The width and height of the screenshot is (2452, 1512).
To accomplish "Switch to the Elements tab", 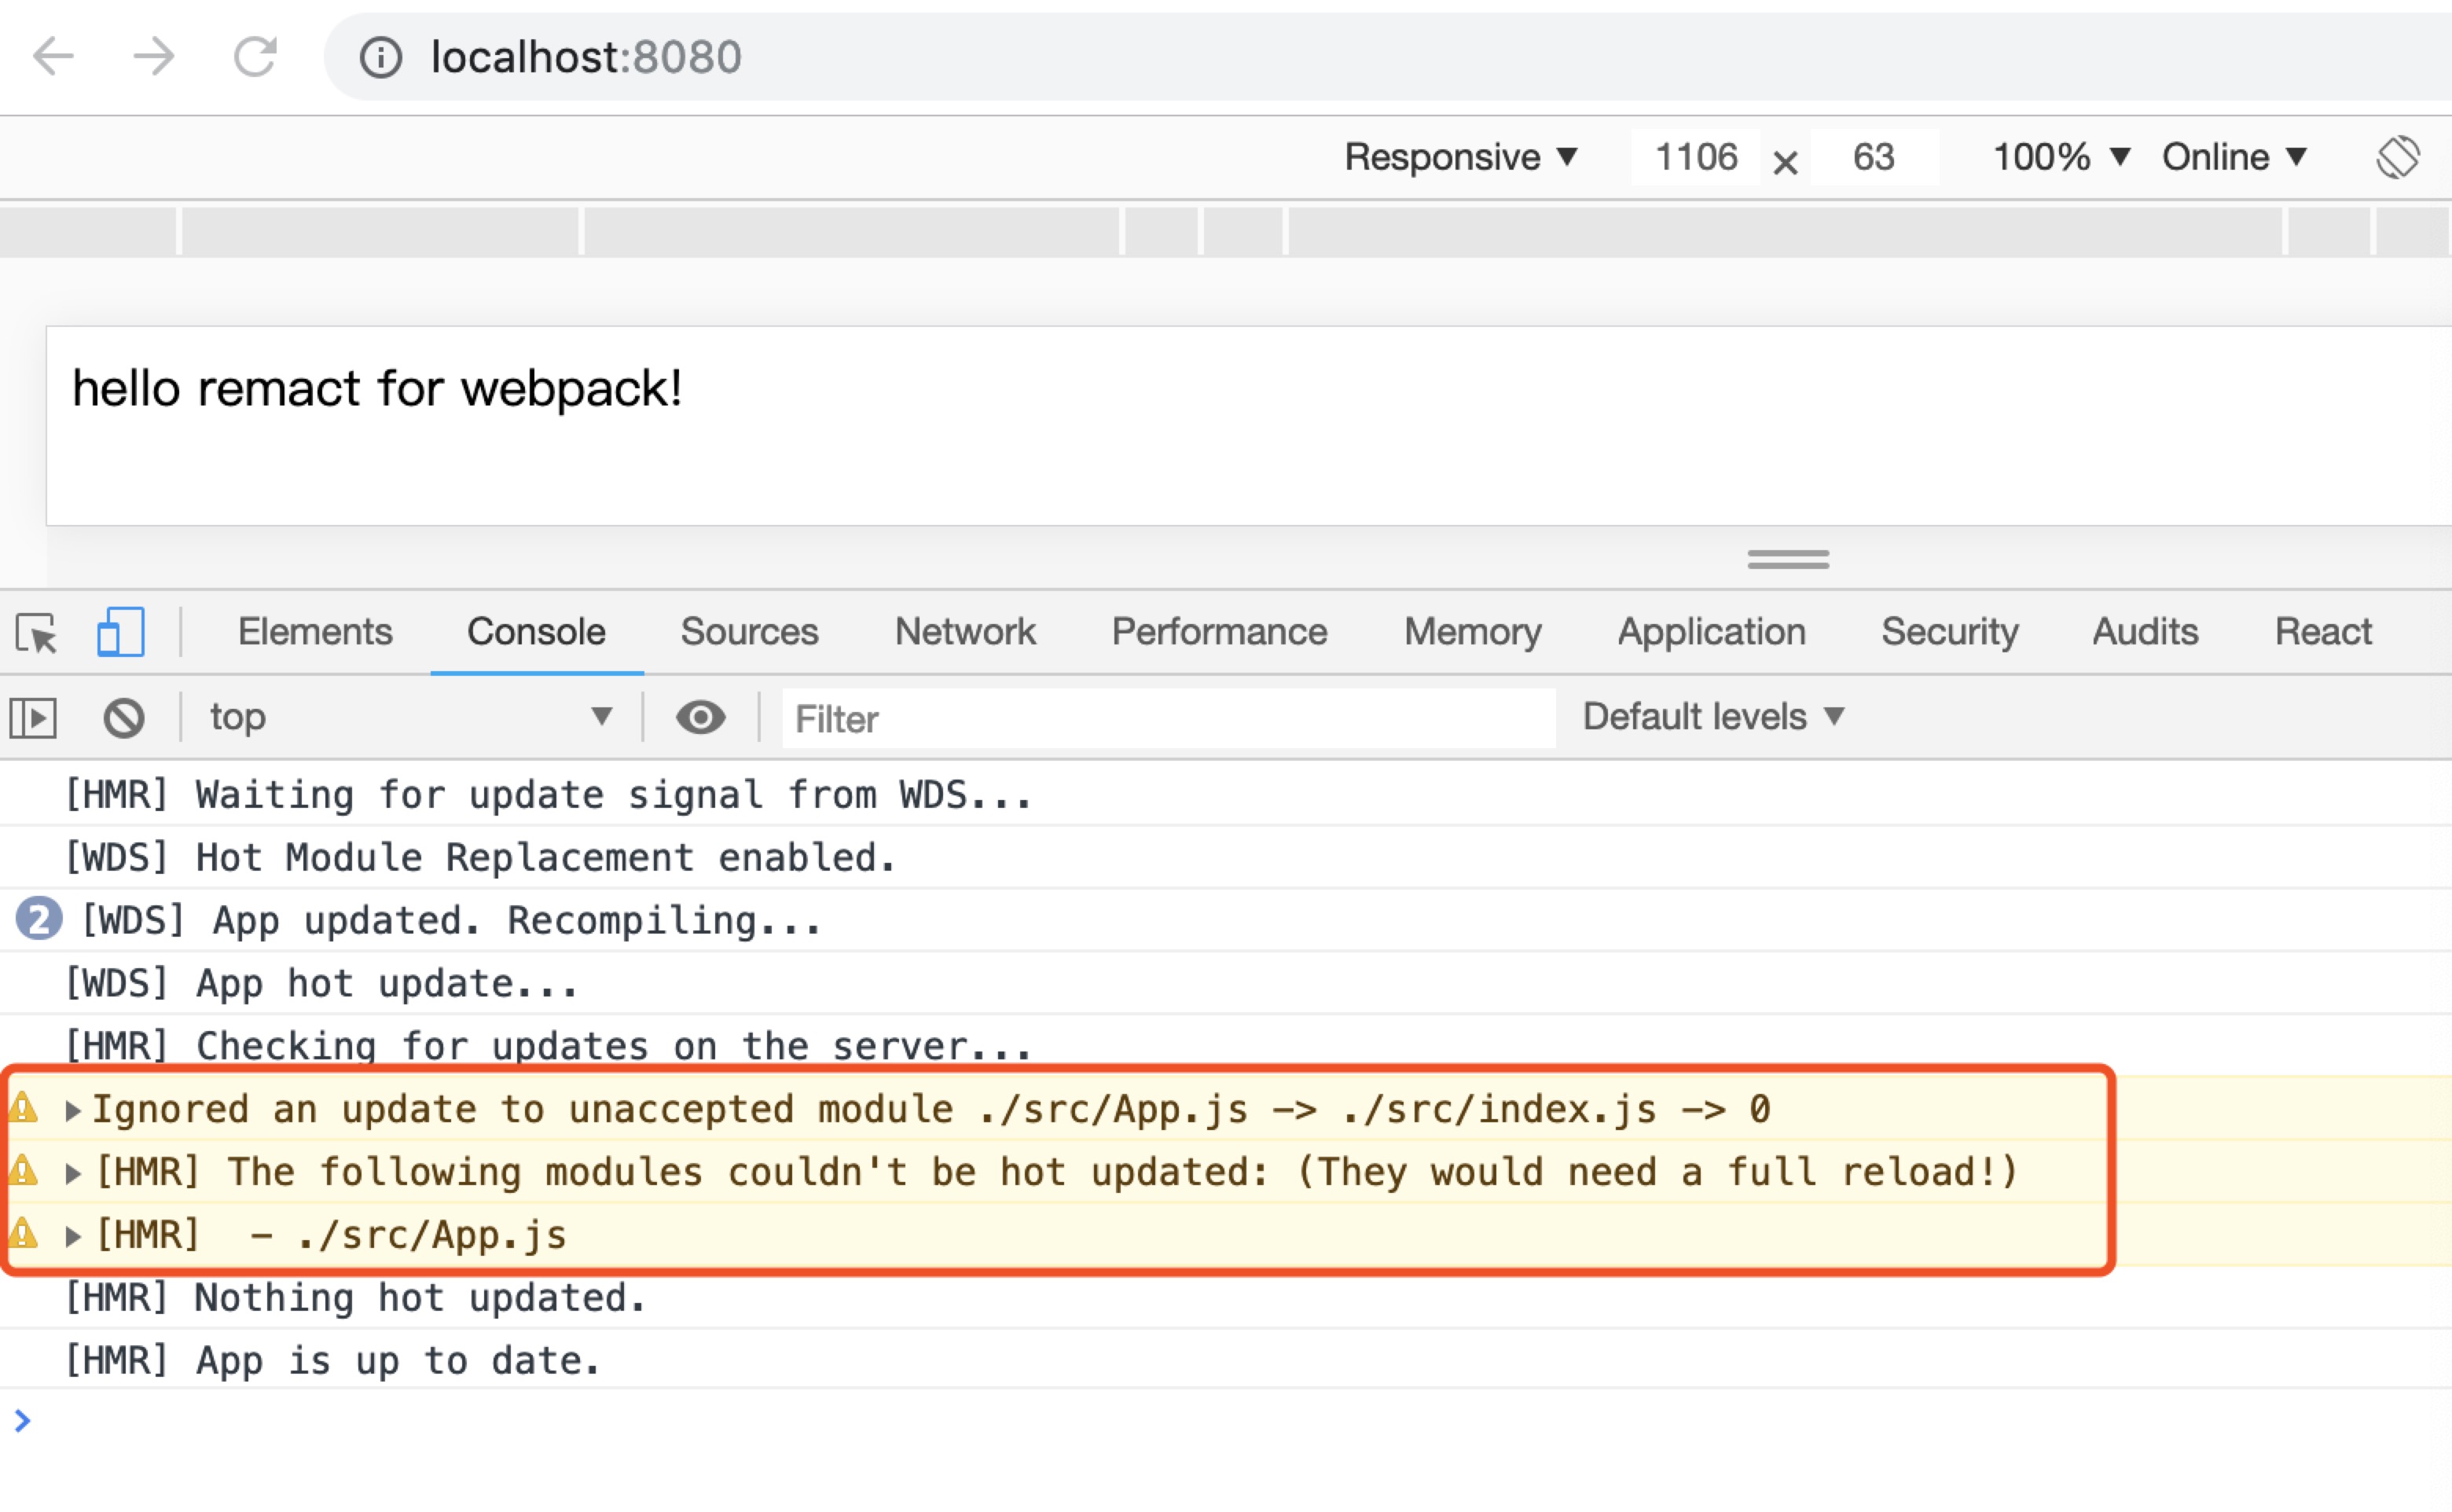I will click(x=315, y=632).
